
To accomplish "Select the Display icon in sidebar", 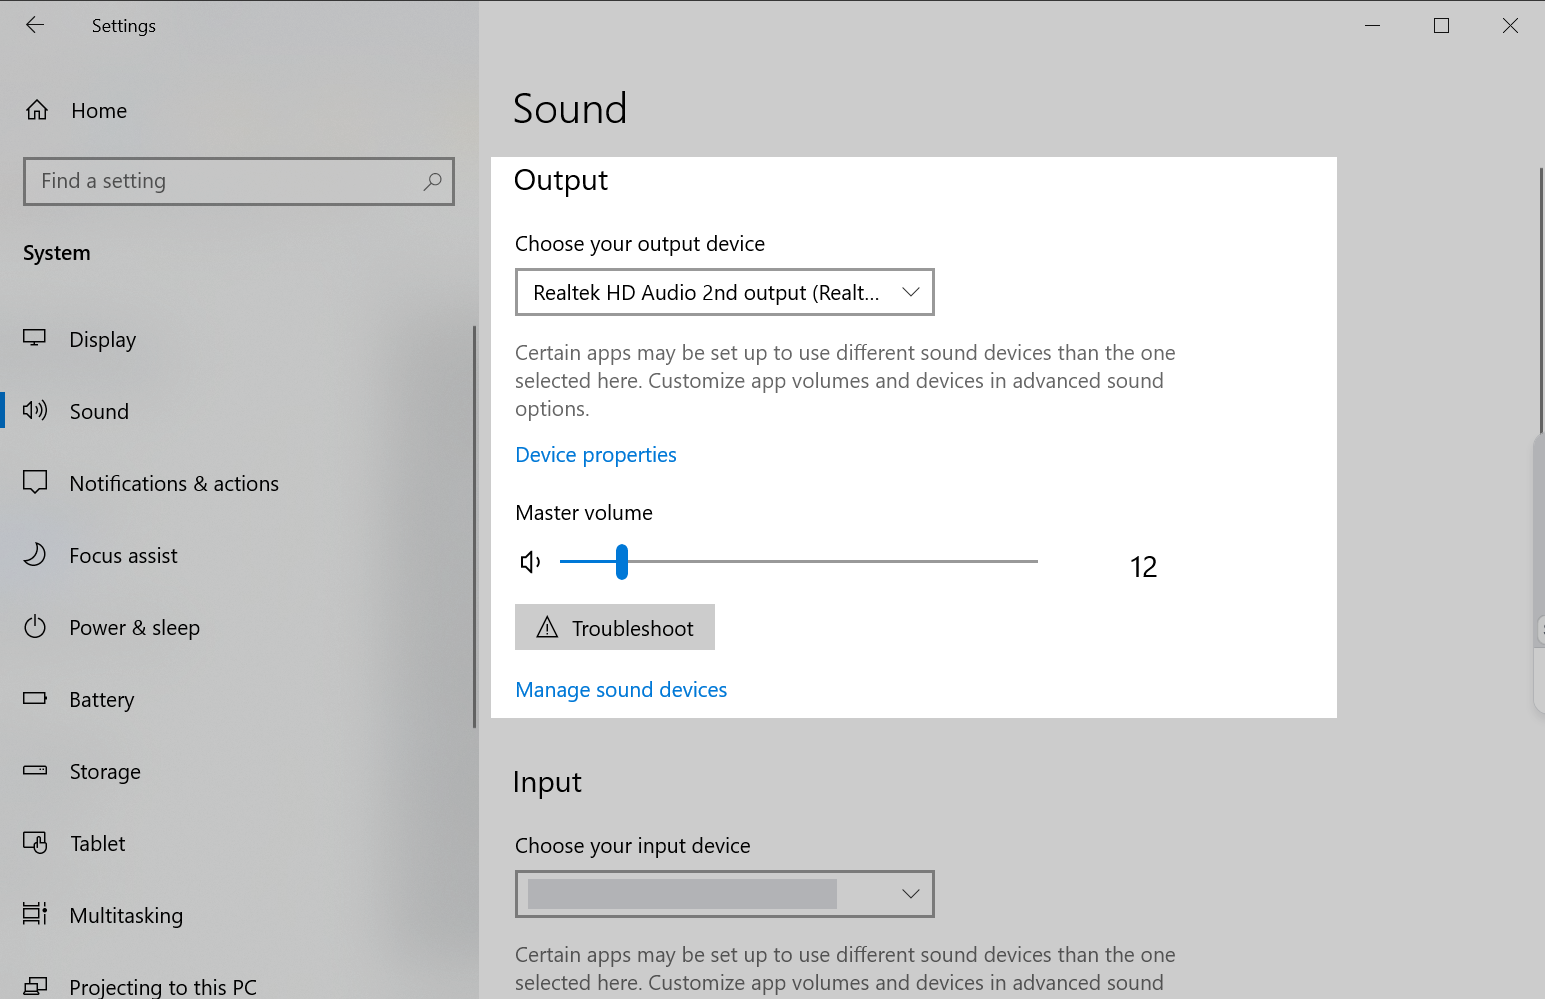I will [x=36, y=339].
